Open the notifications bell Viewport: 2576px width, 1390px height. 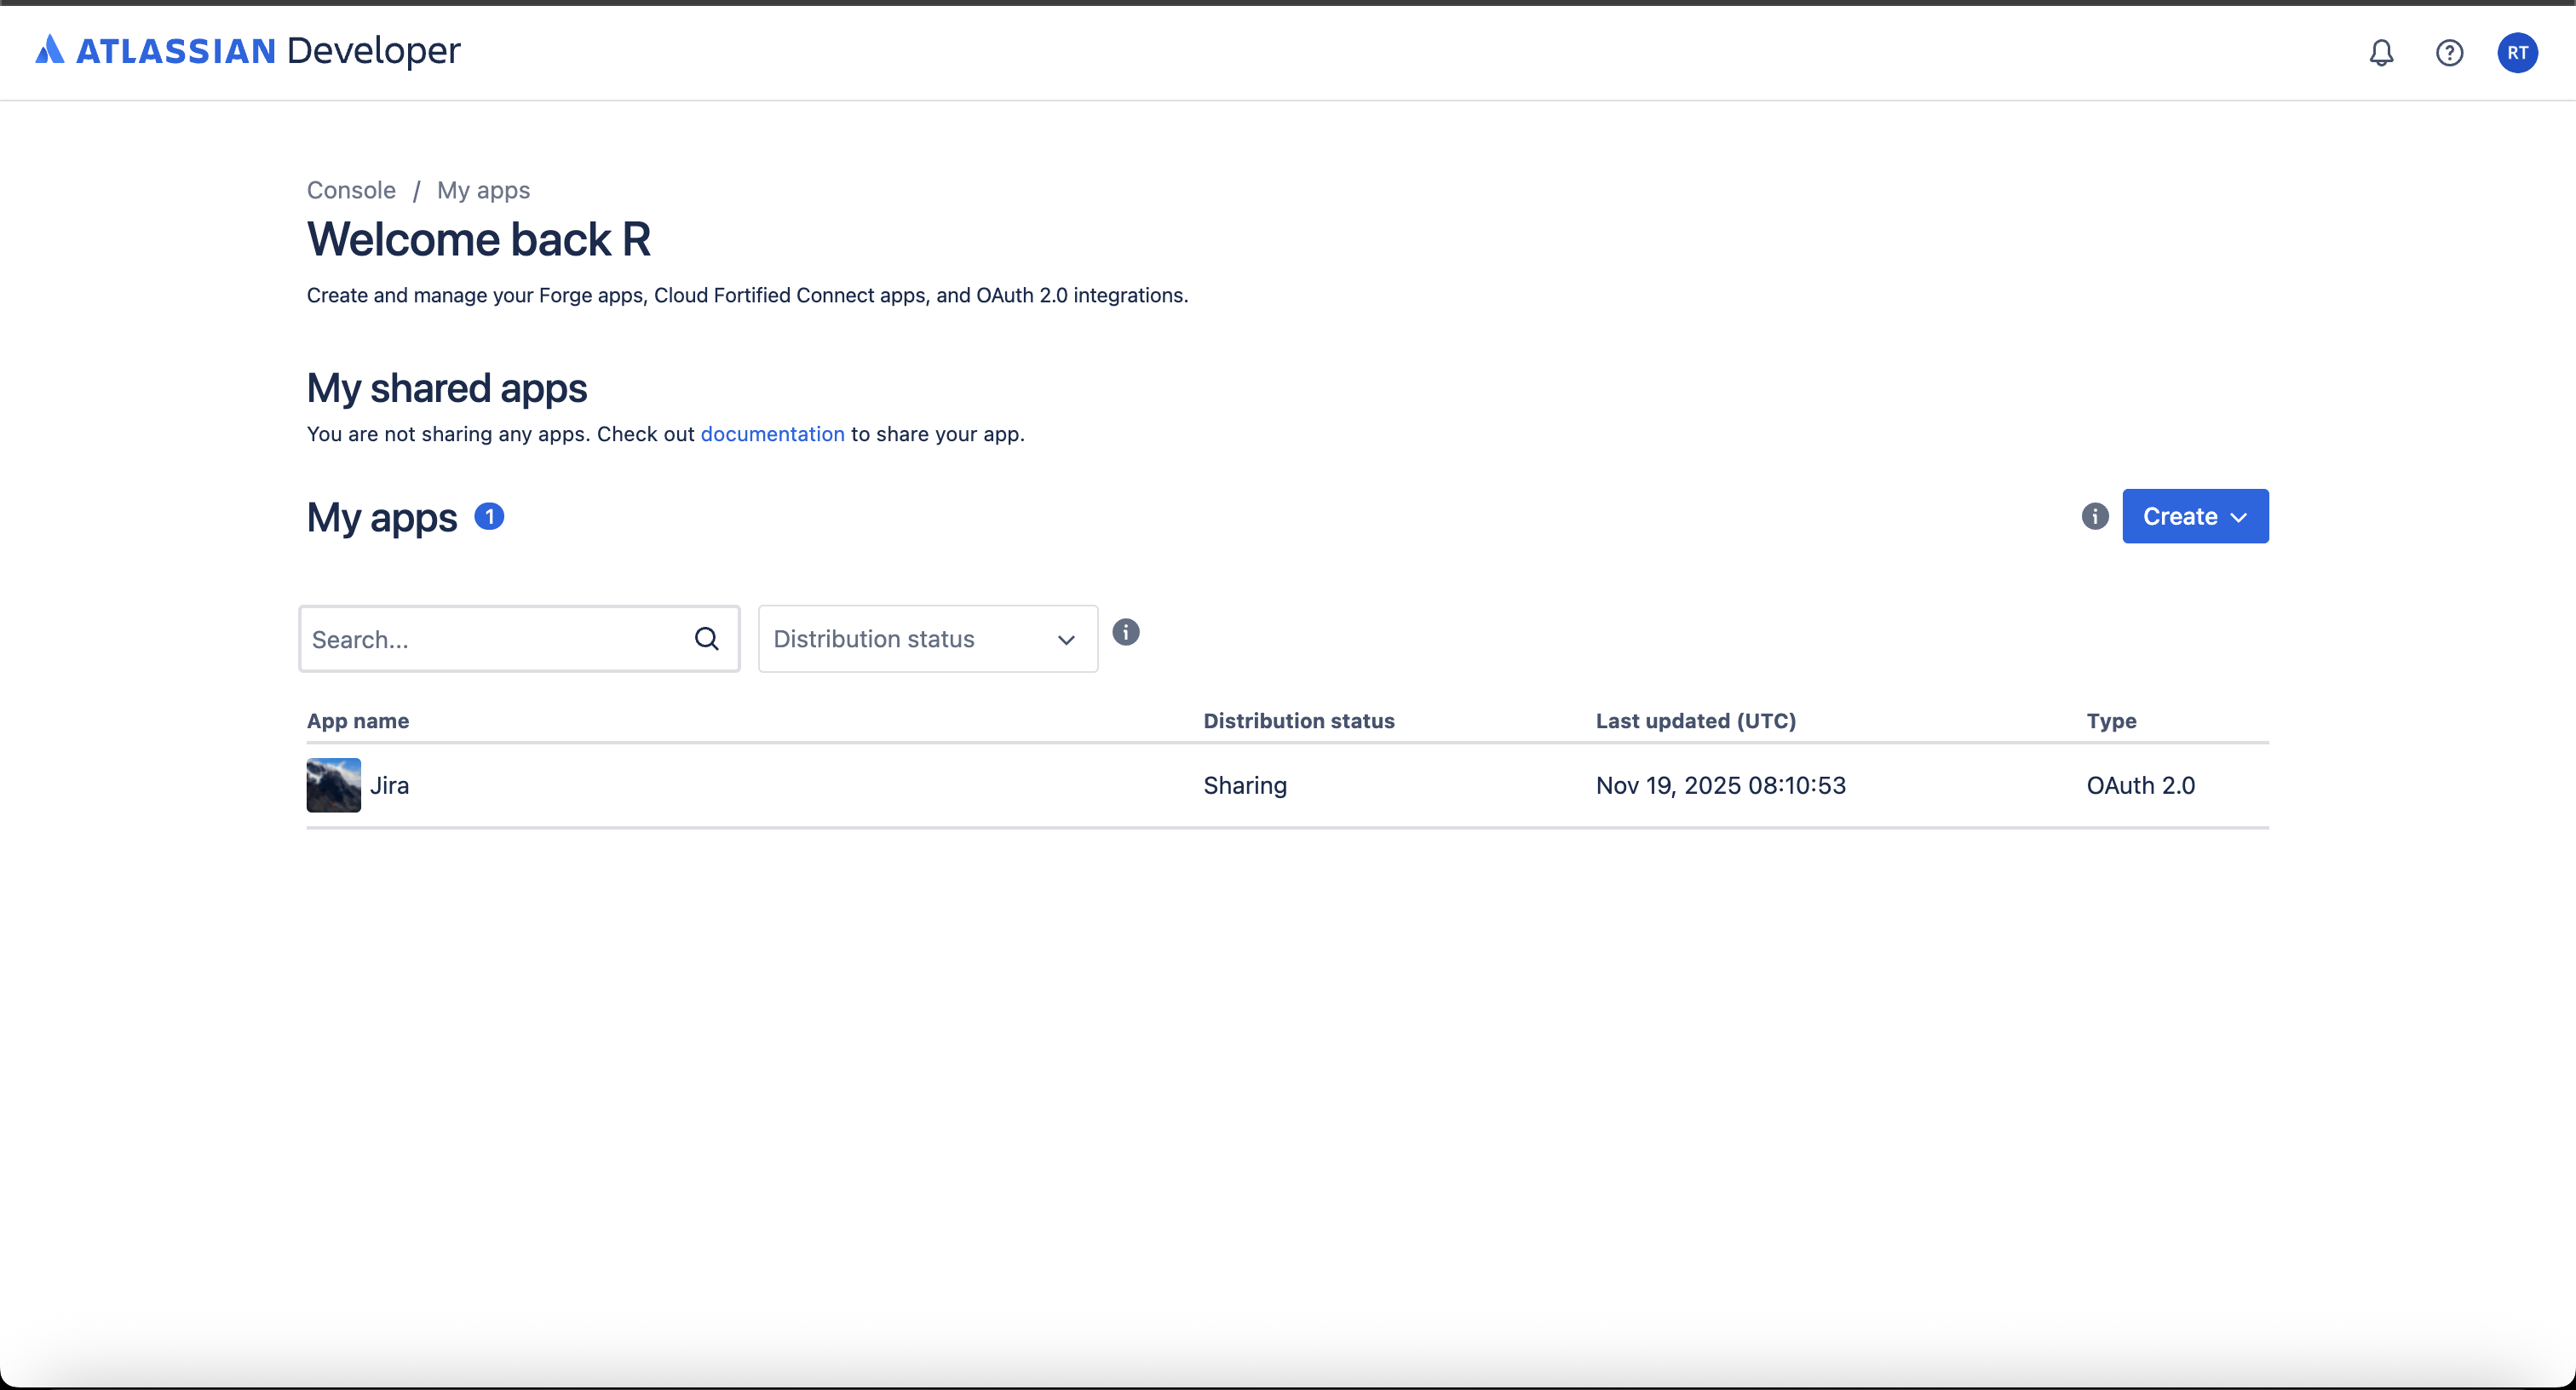coord(2381,53)
